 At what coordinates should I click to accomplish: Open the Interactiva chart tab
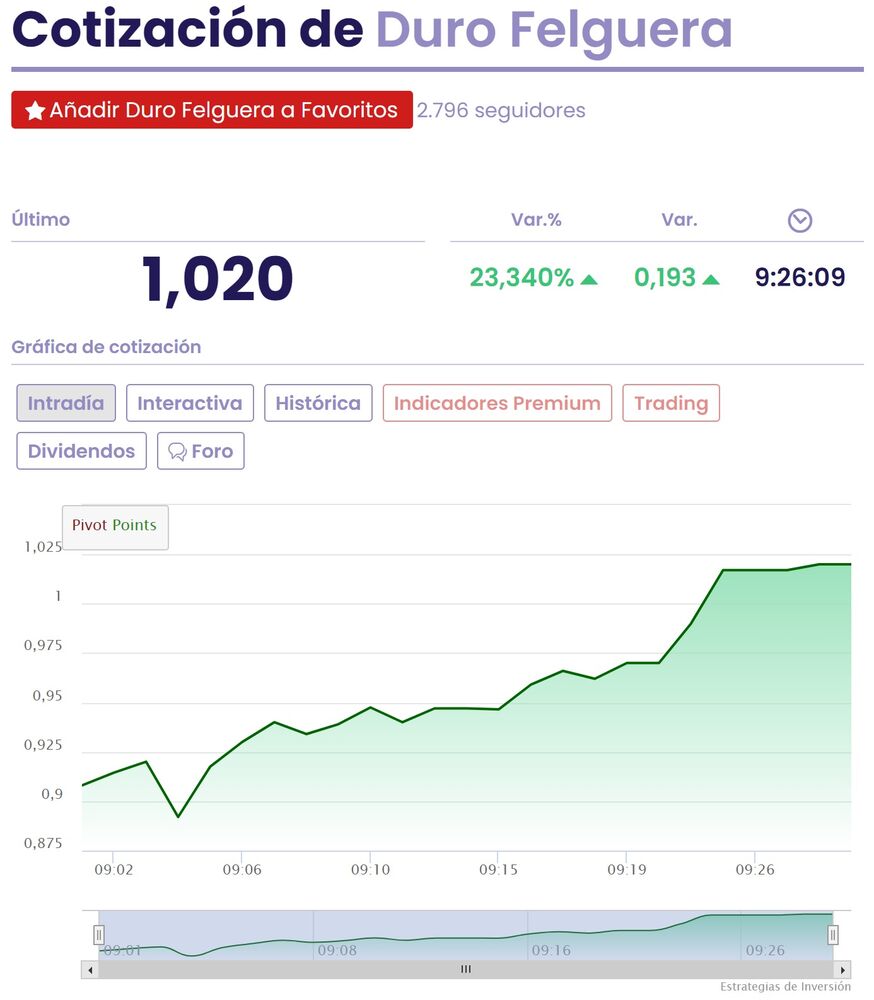point(190,404)
